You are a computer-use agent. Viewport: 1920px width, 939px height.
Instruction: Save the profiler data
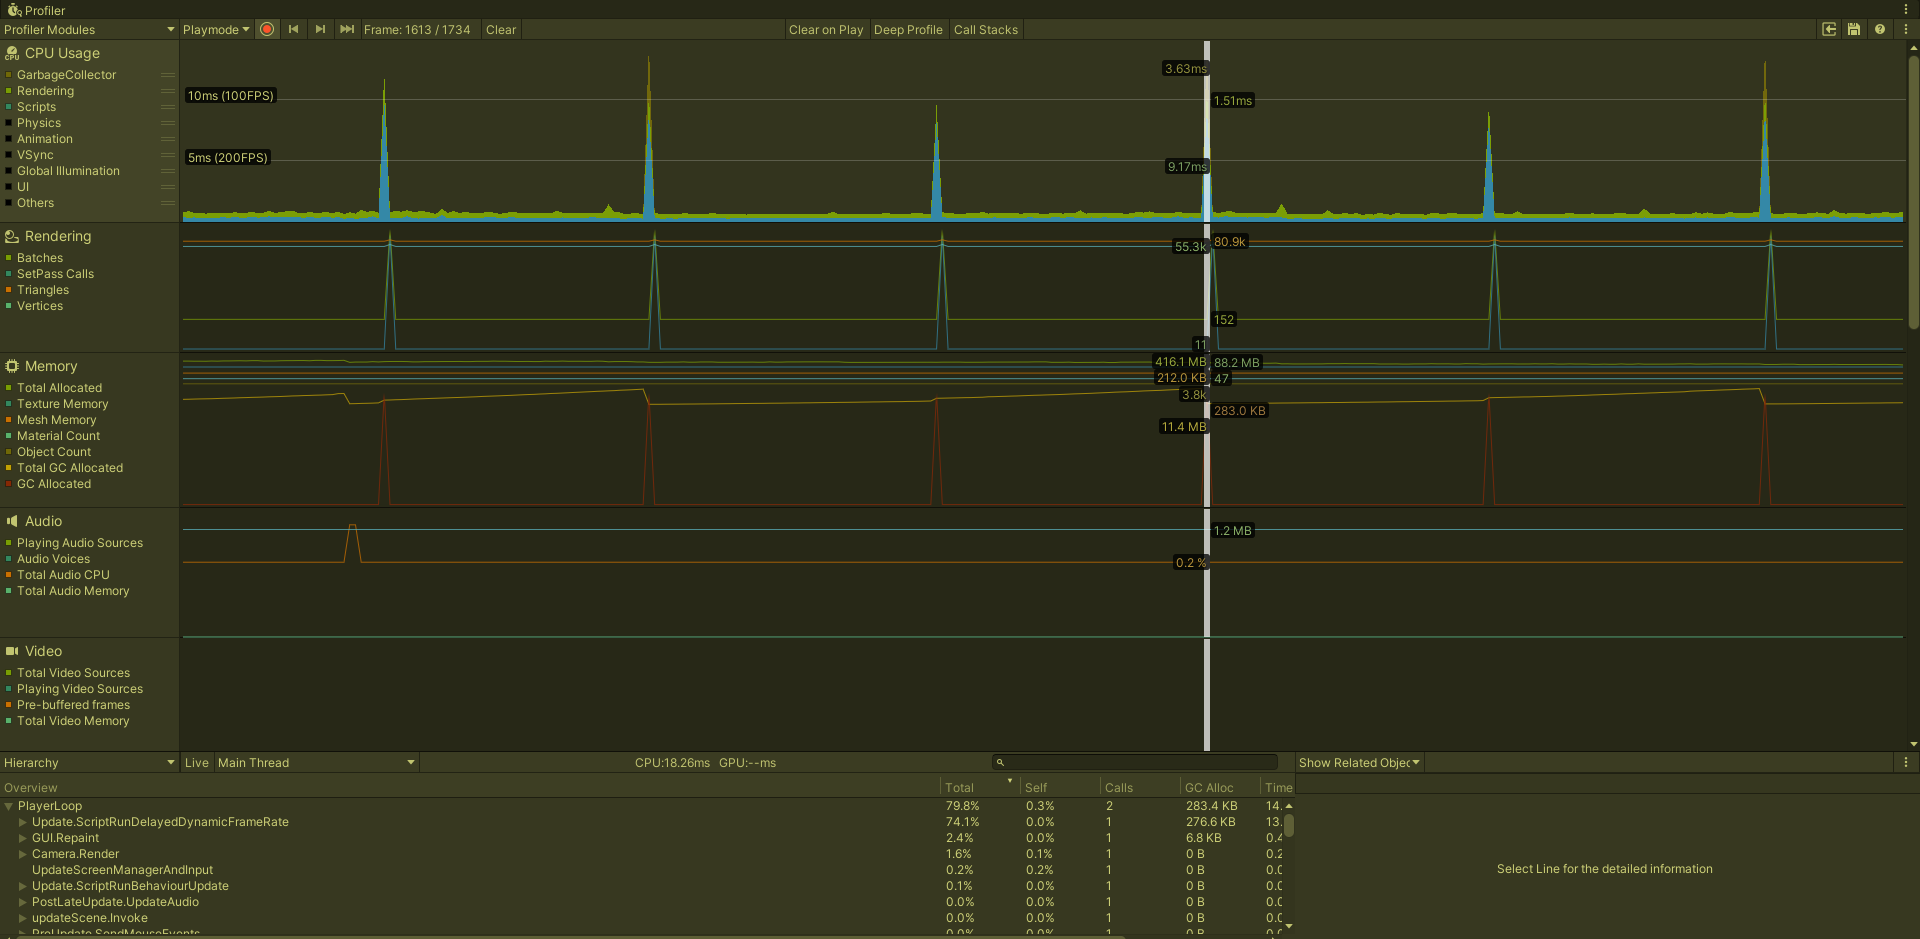point(1853,29)
